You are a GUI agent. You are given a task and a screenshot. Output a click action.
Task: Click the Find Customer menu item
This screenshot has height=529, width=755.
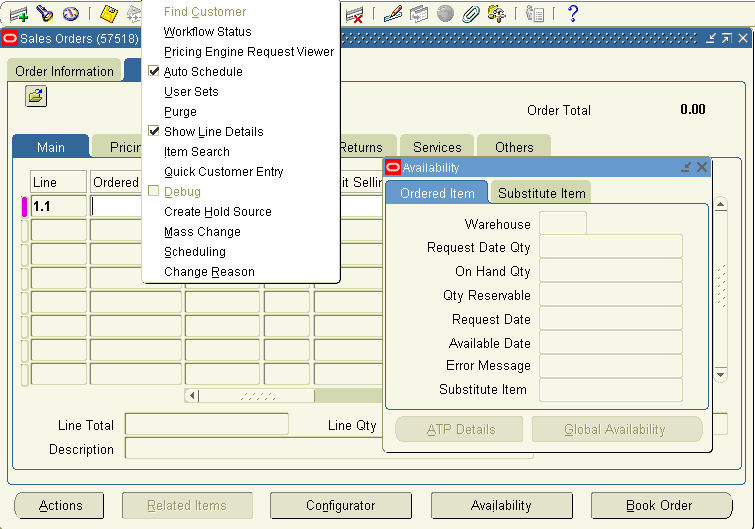point(205,12)
